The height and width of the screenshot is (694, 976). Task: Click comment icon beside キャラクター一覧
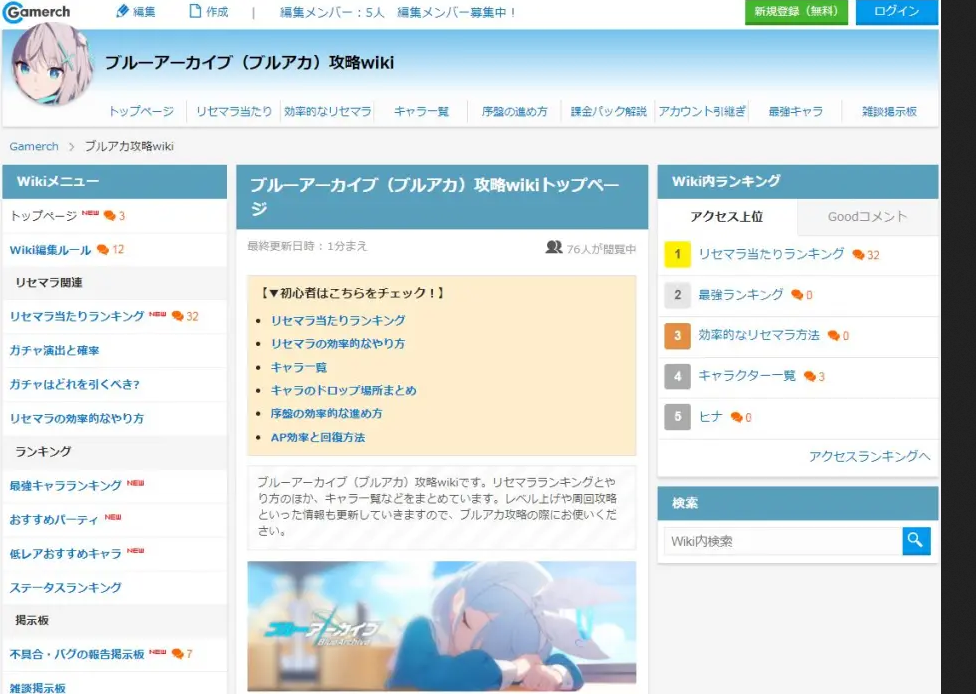pos(809,377)
